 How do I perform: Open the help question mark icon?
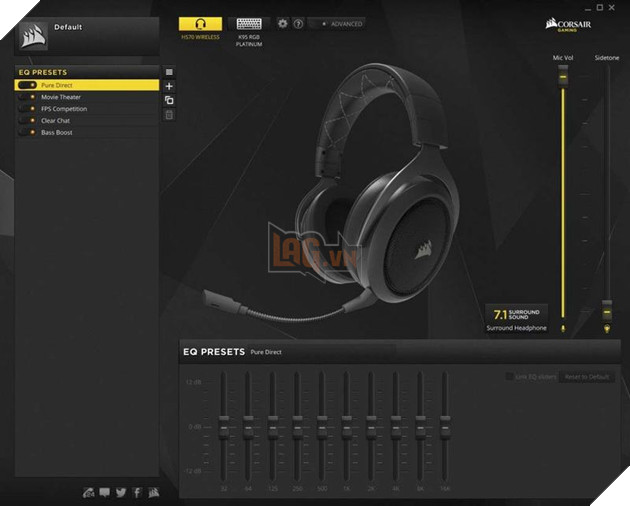point(298,24)
